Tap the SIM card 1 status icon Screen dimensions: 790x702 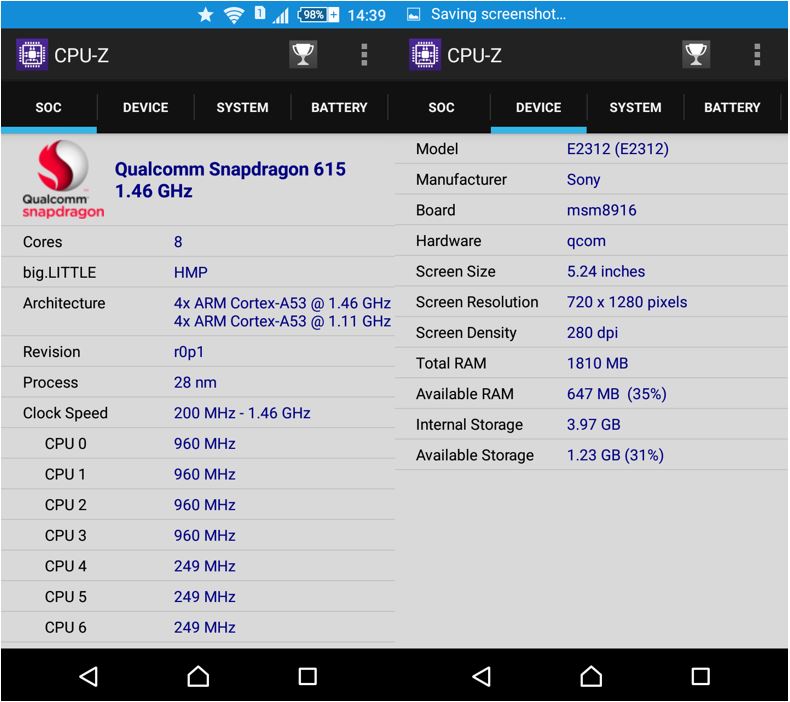click(259, 13)
